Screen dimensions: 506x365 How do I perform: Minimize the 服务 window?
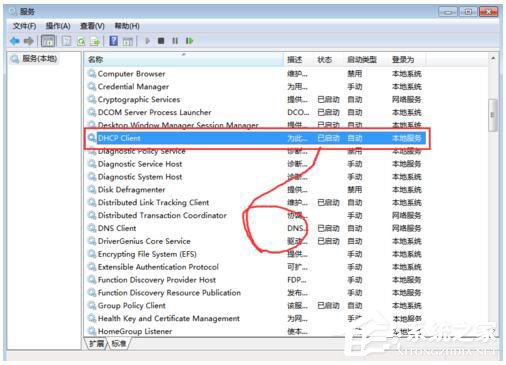(x=448, y=12)
